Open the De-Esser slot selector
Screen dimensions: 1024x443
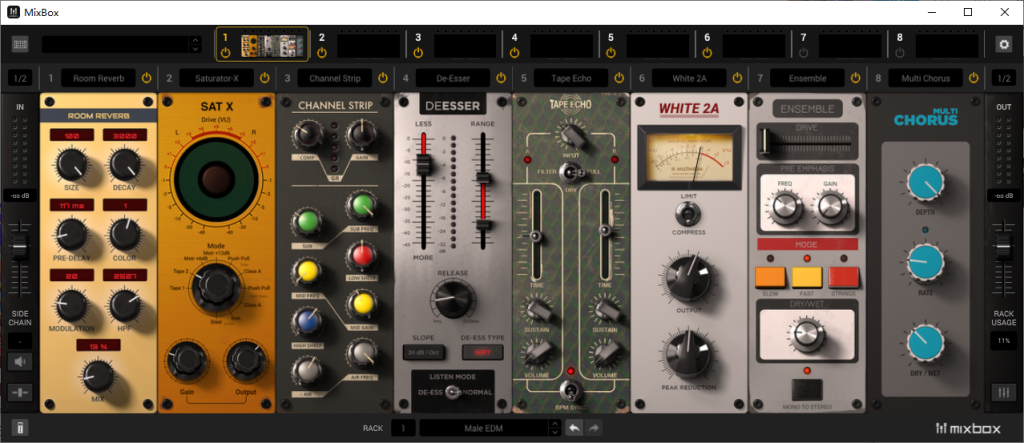coord(453,78)
